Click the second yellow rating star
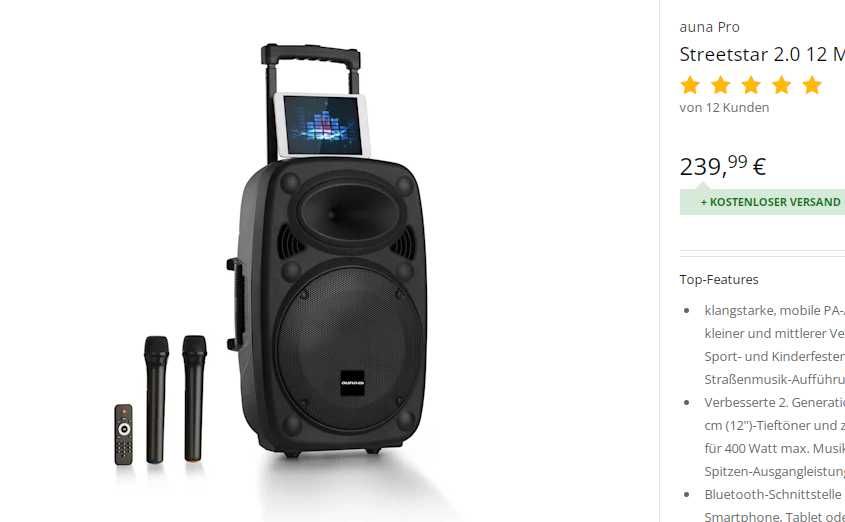This screenshot has width=845, height=522. (x=721, y=85)
